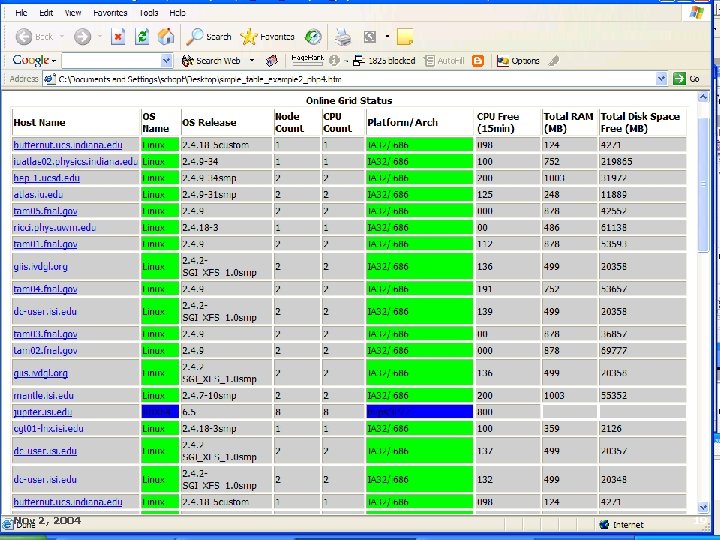This screenshot has width=720, height=540.
Task: Open the ricci.phys.uwm.edu link
Action: [55, 227]
